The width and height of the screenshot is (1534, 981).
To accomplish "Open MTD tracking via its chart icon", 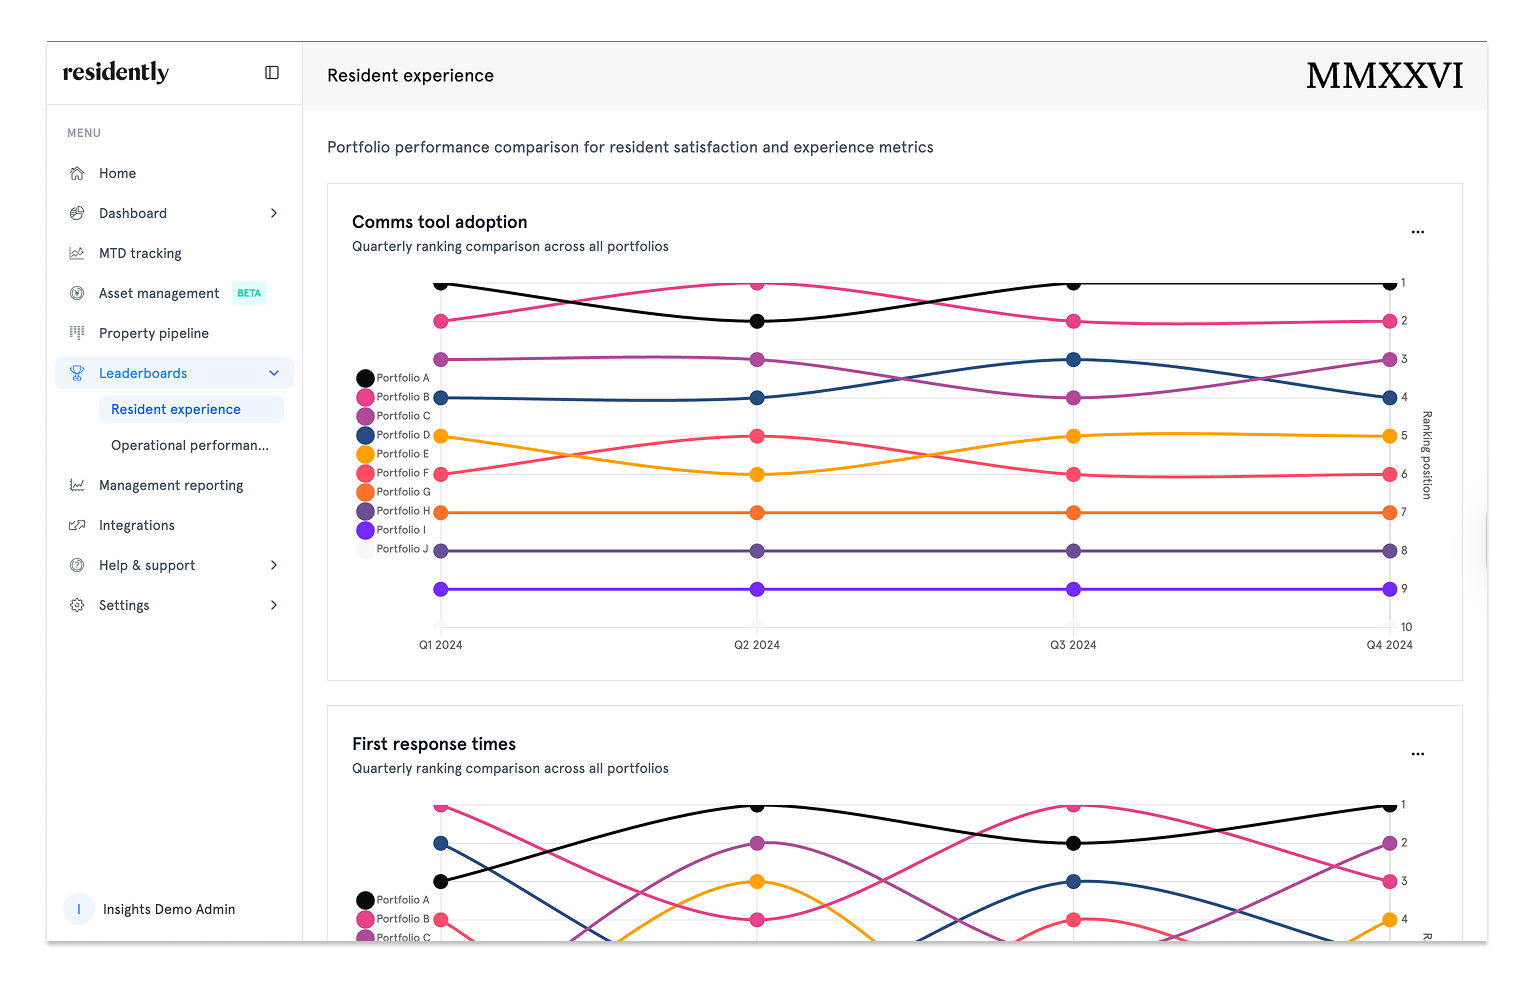I will (77, 253).
